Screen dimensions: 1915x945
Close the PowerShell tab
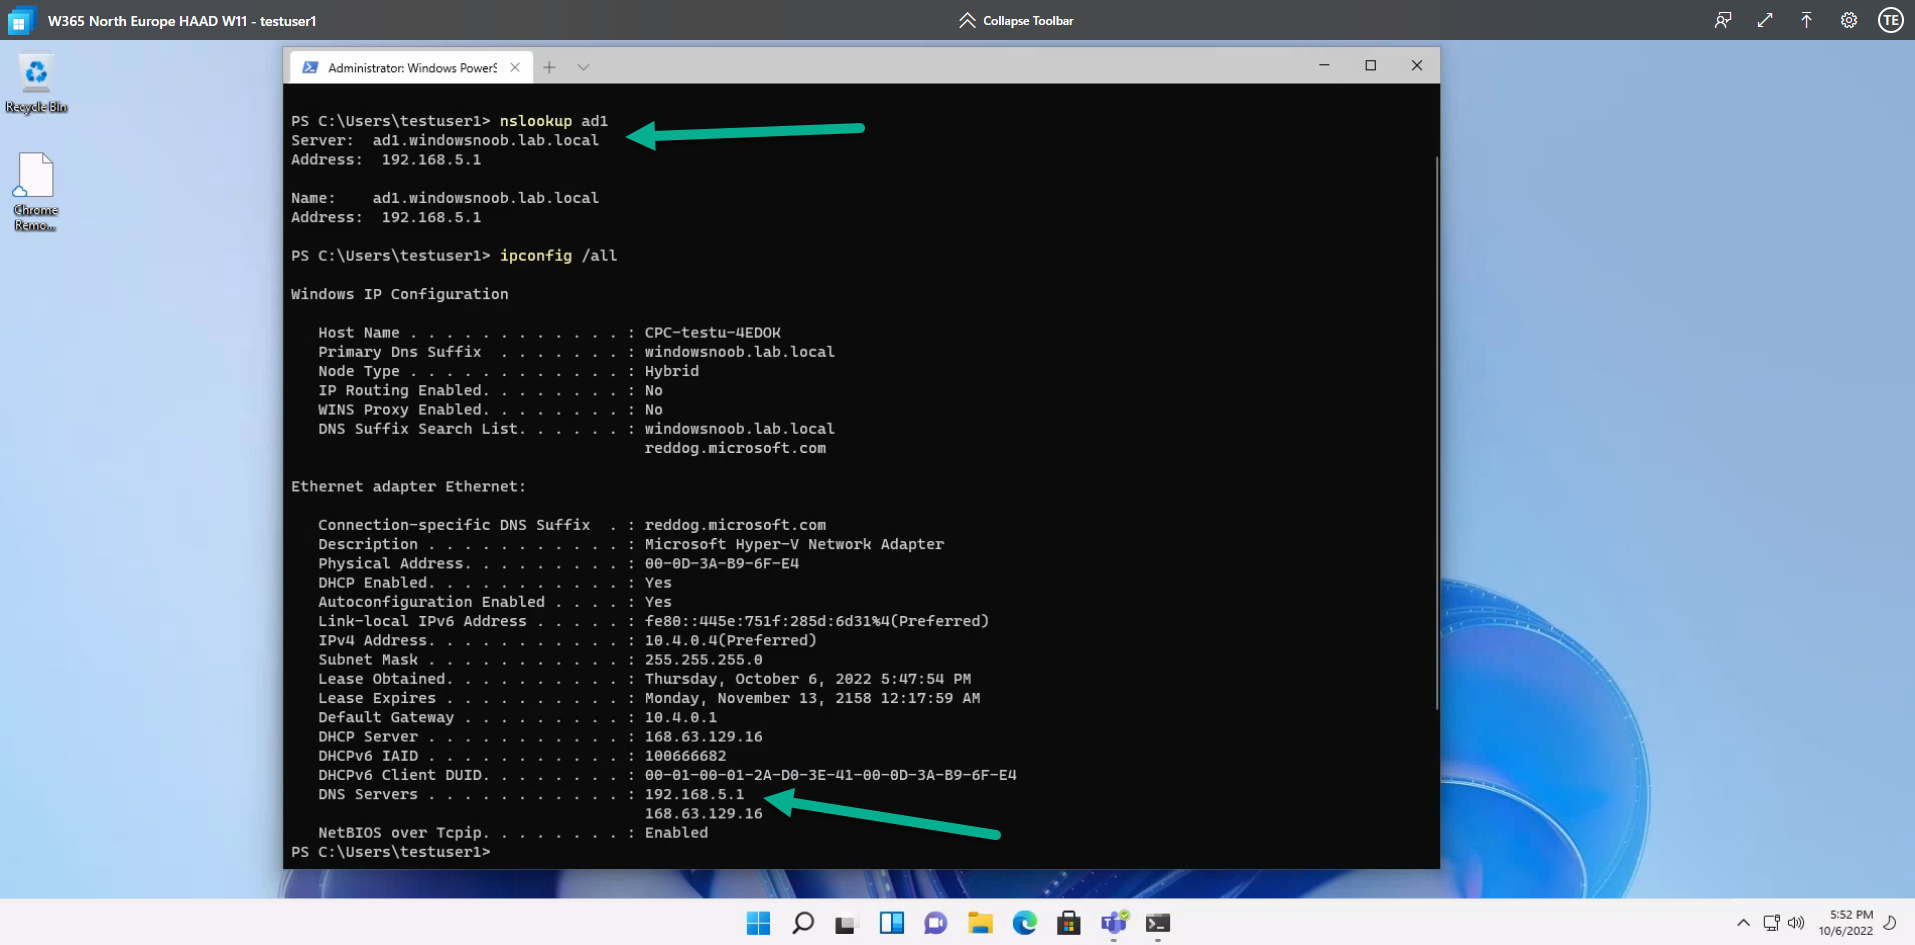point(515,67)
